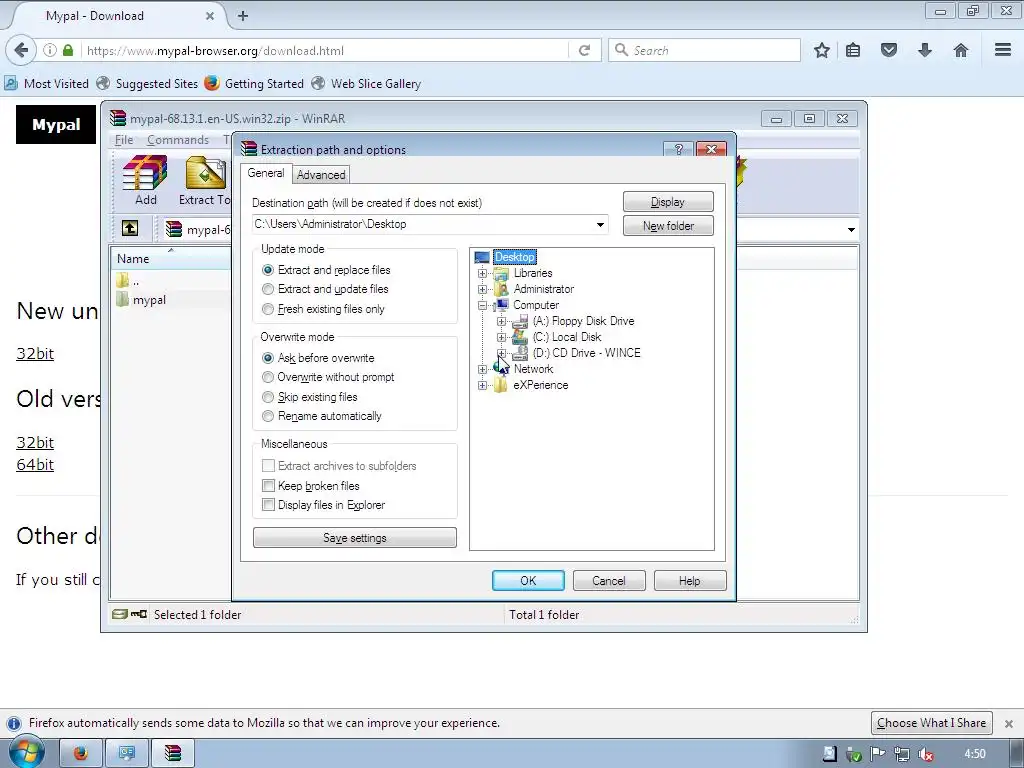The height and width of the screenshot is (768, 1024).
Task: Create a New folder
Action: tap(667, 226)
